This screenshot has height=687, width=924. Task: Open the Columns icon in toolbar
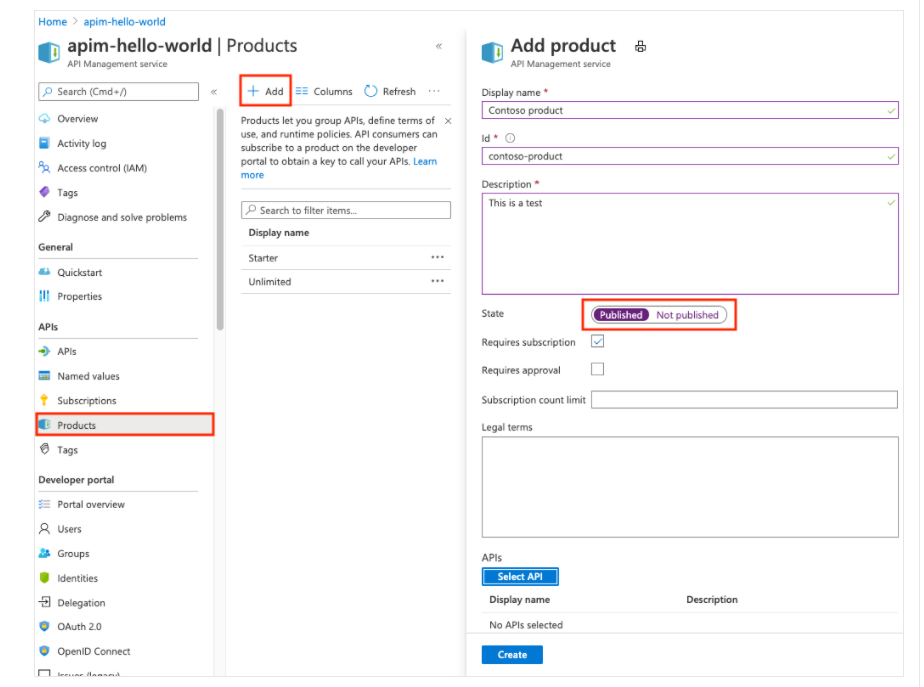pyautogui.click(x=302, y=91)
